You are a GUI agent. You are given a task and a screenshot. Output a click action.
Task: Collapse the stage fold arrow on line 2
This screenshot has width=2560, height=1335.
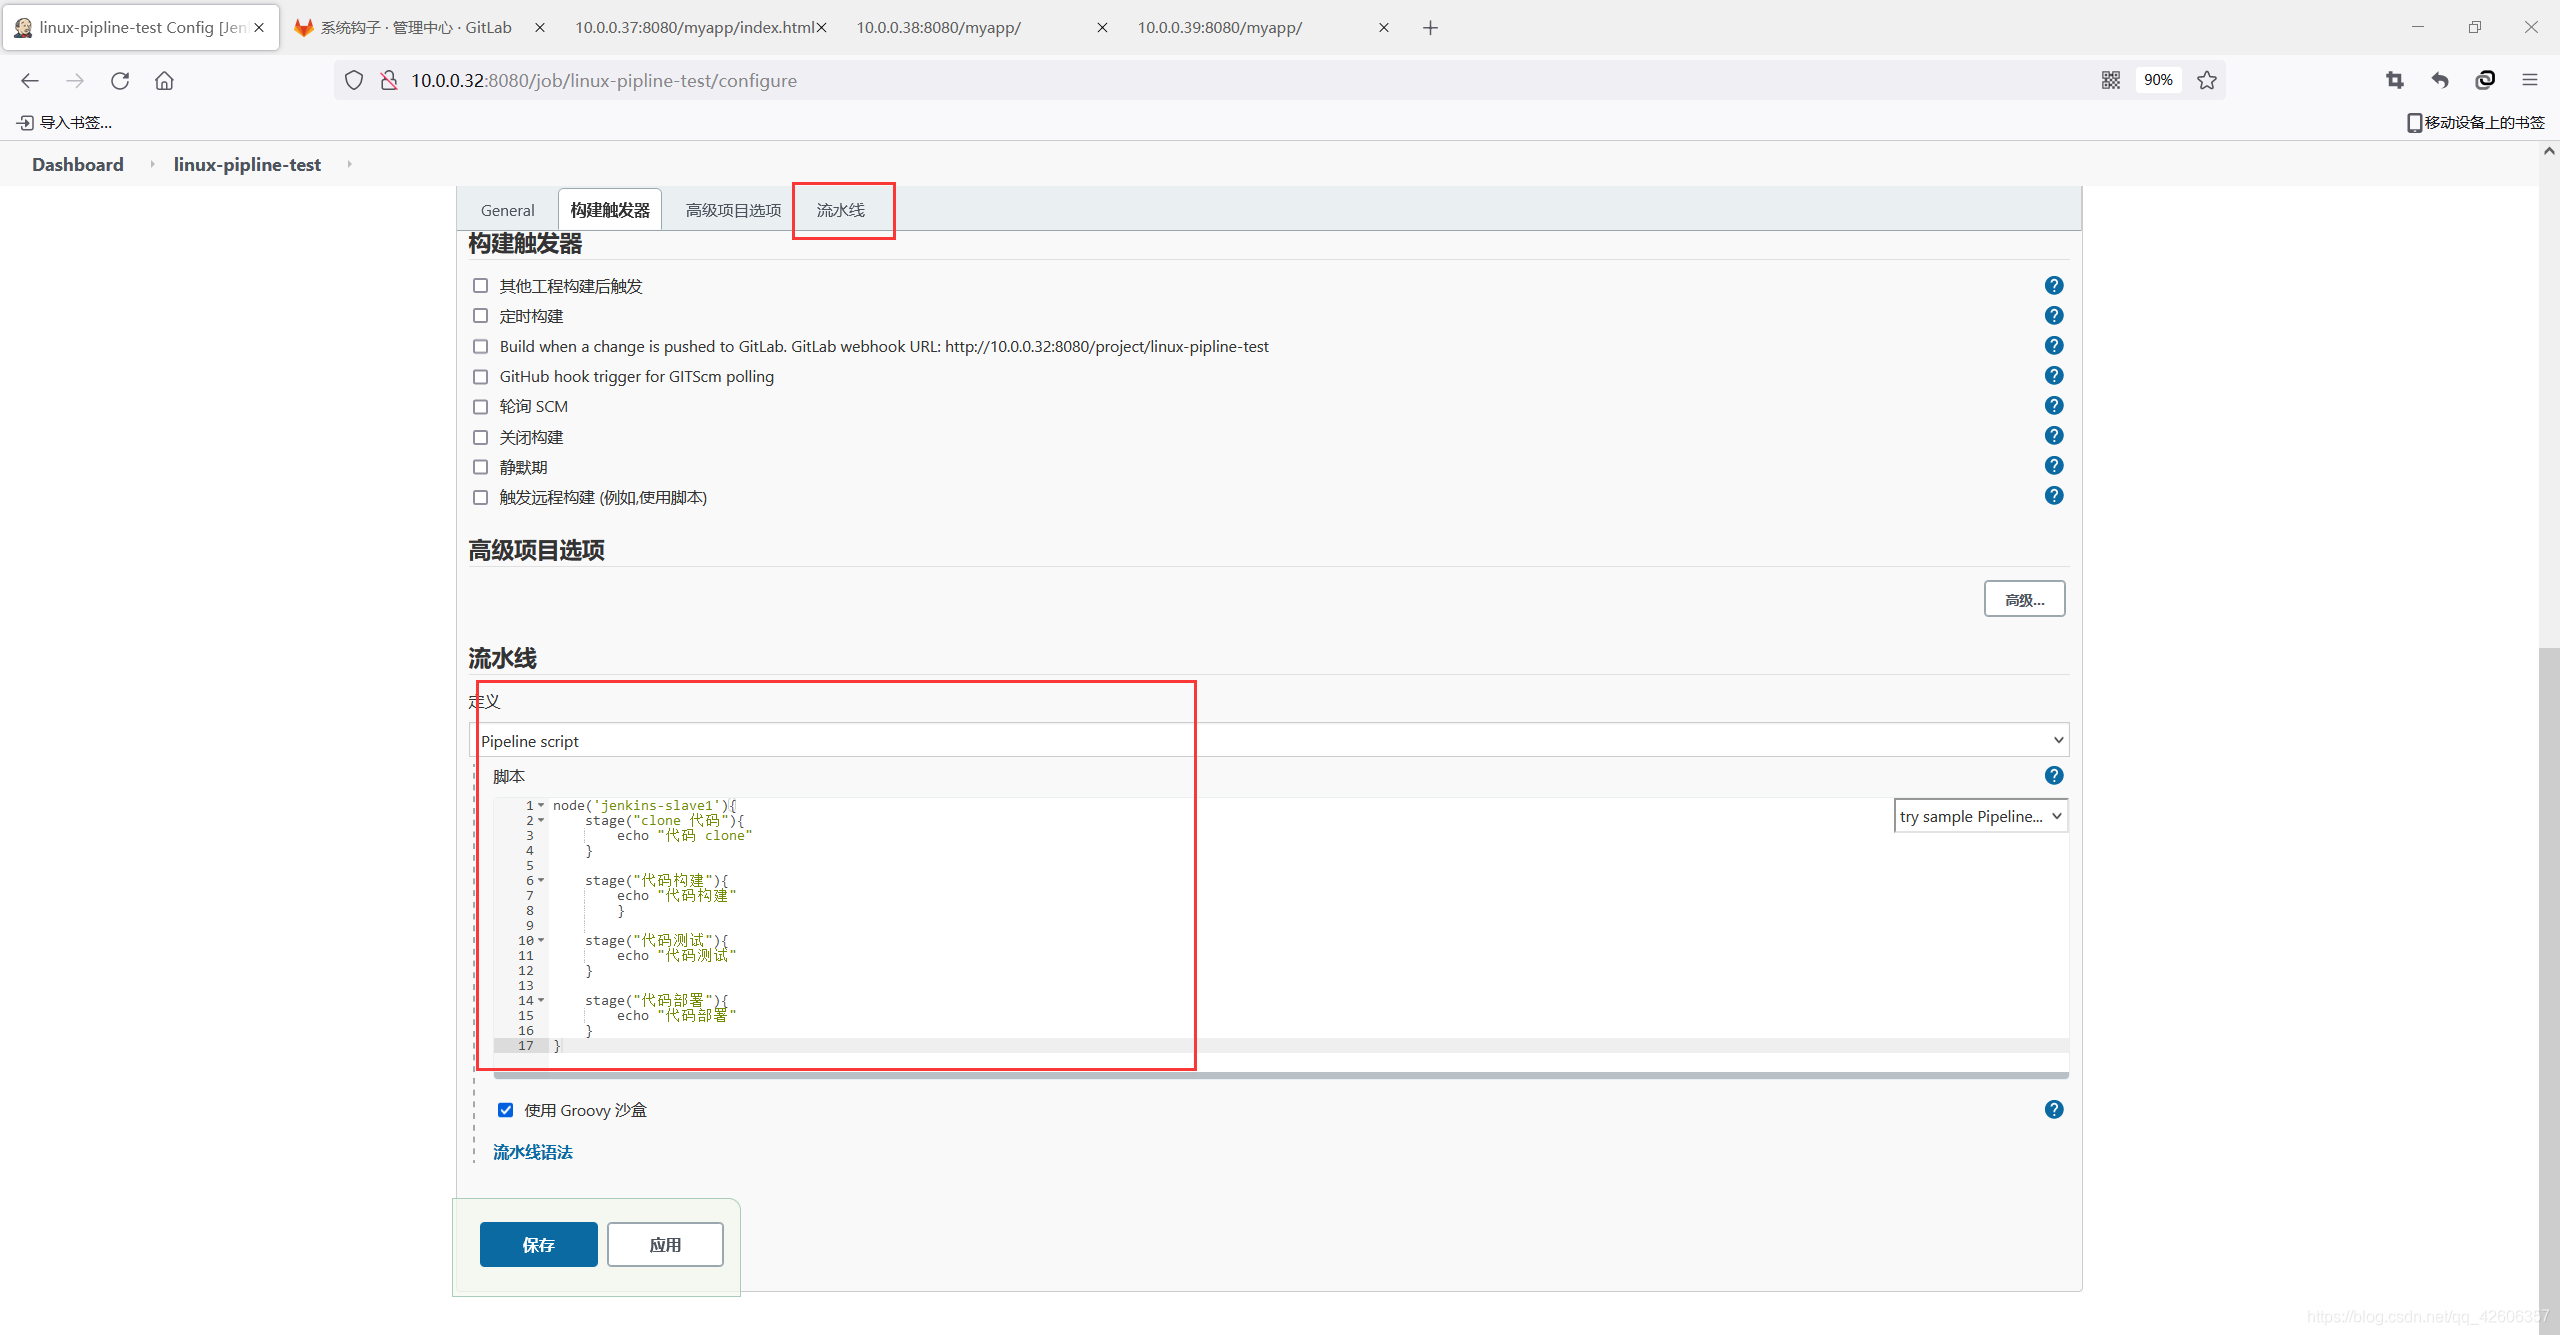coord(541,820)
